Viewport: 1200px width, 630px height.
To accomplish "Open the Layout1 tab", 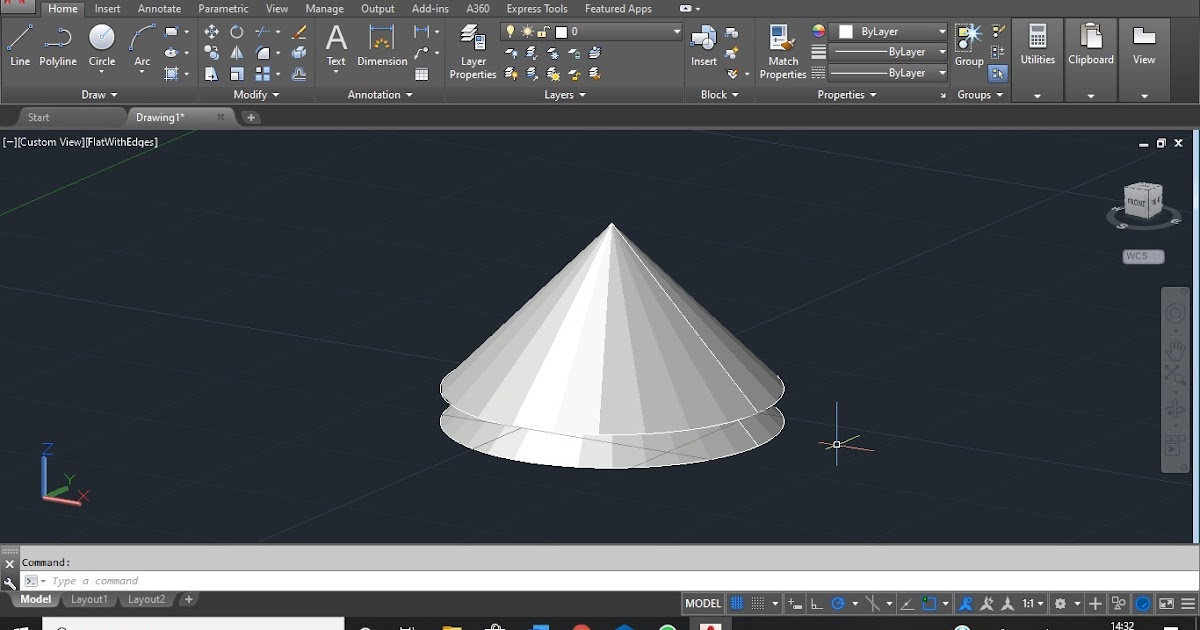I will 89,599.
